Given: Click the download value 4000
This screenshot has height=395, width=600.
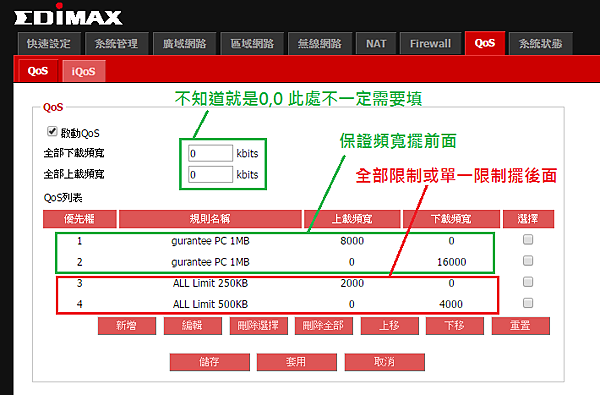Looking at the screenshot, I should point(451,304).
